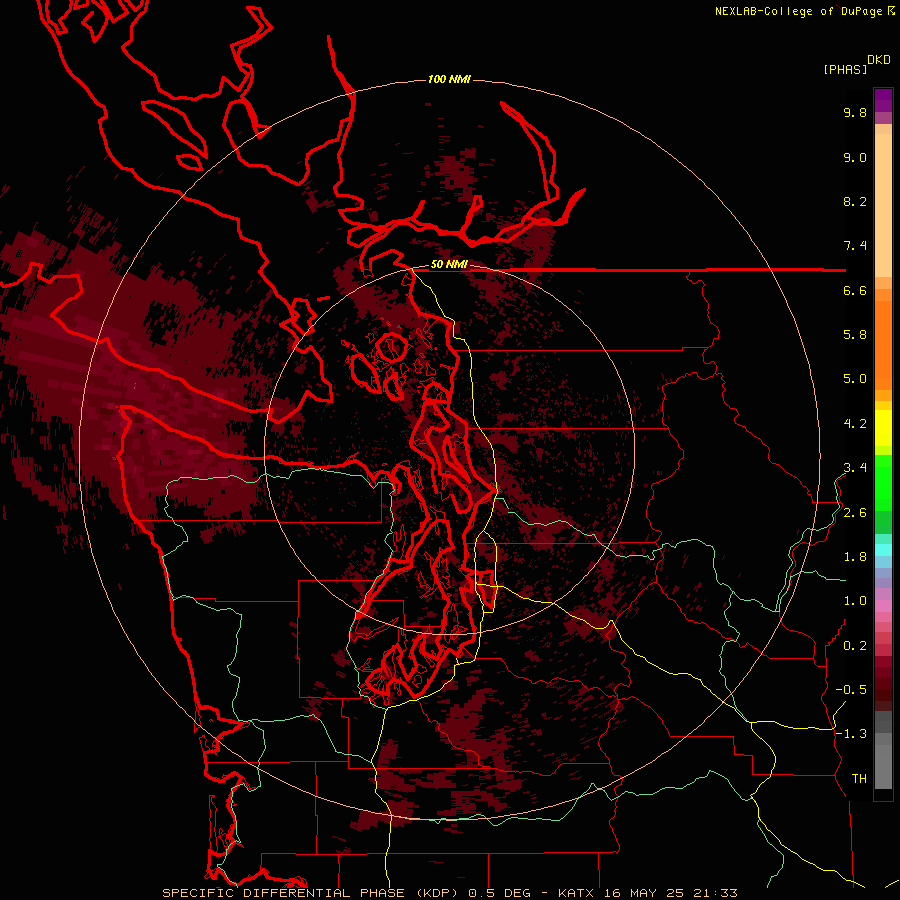Click the (KDP) abbreviation in caption
Viewport: 900px width, 900px height.
click(437, 893)
